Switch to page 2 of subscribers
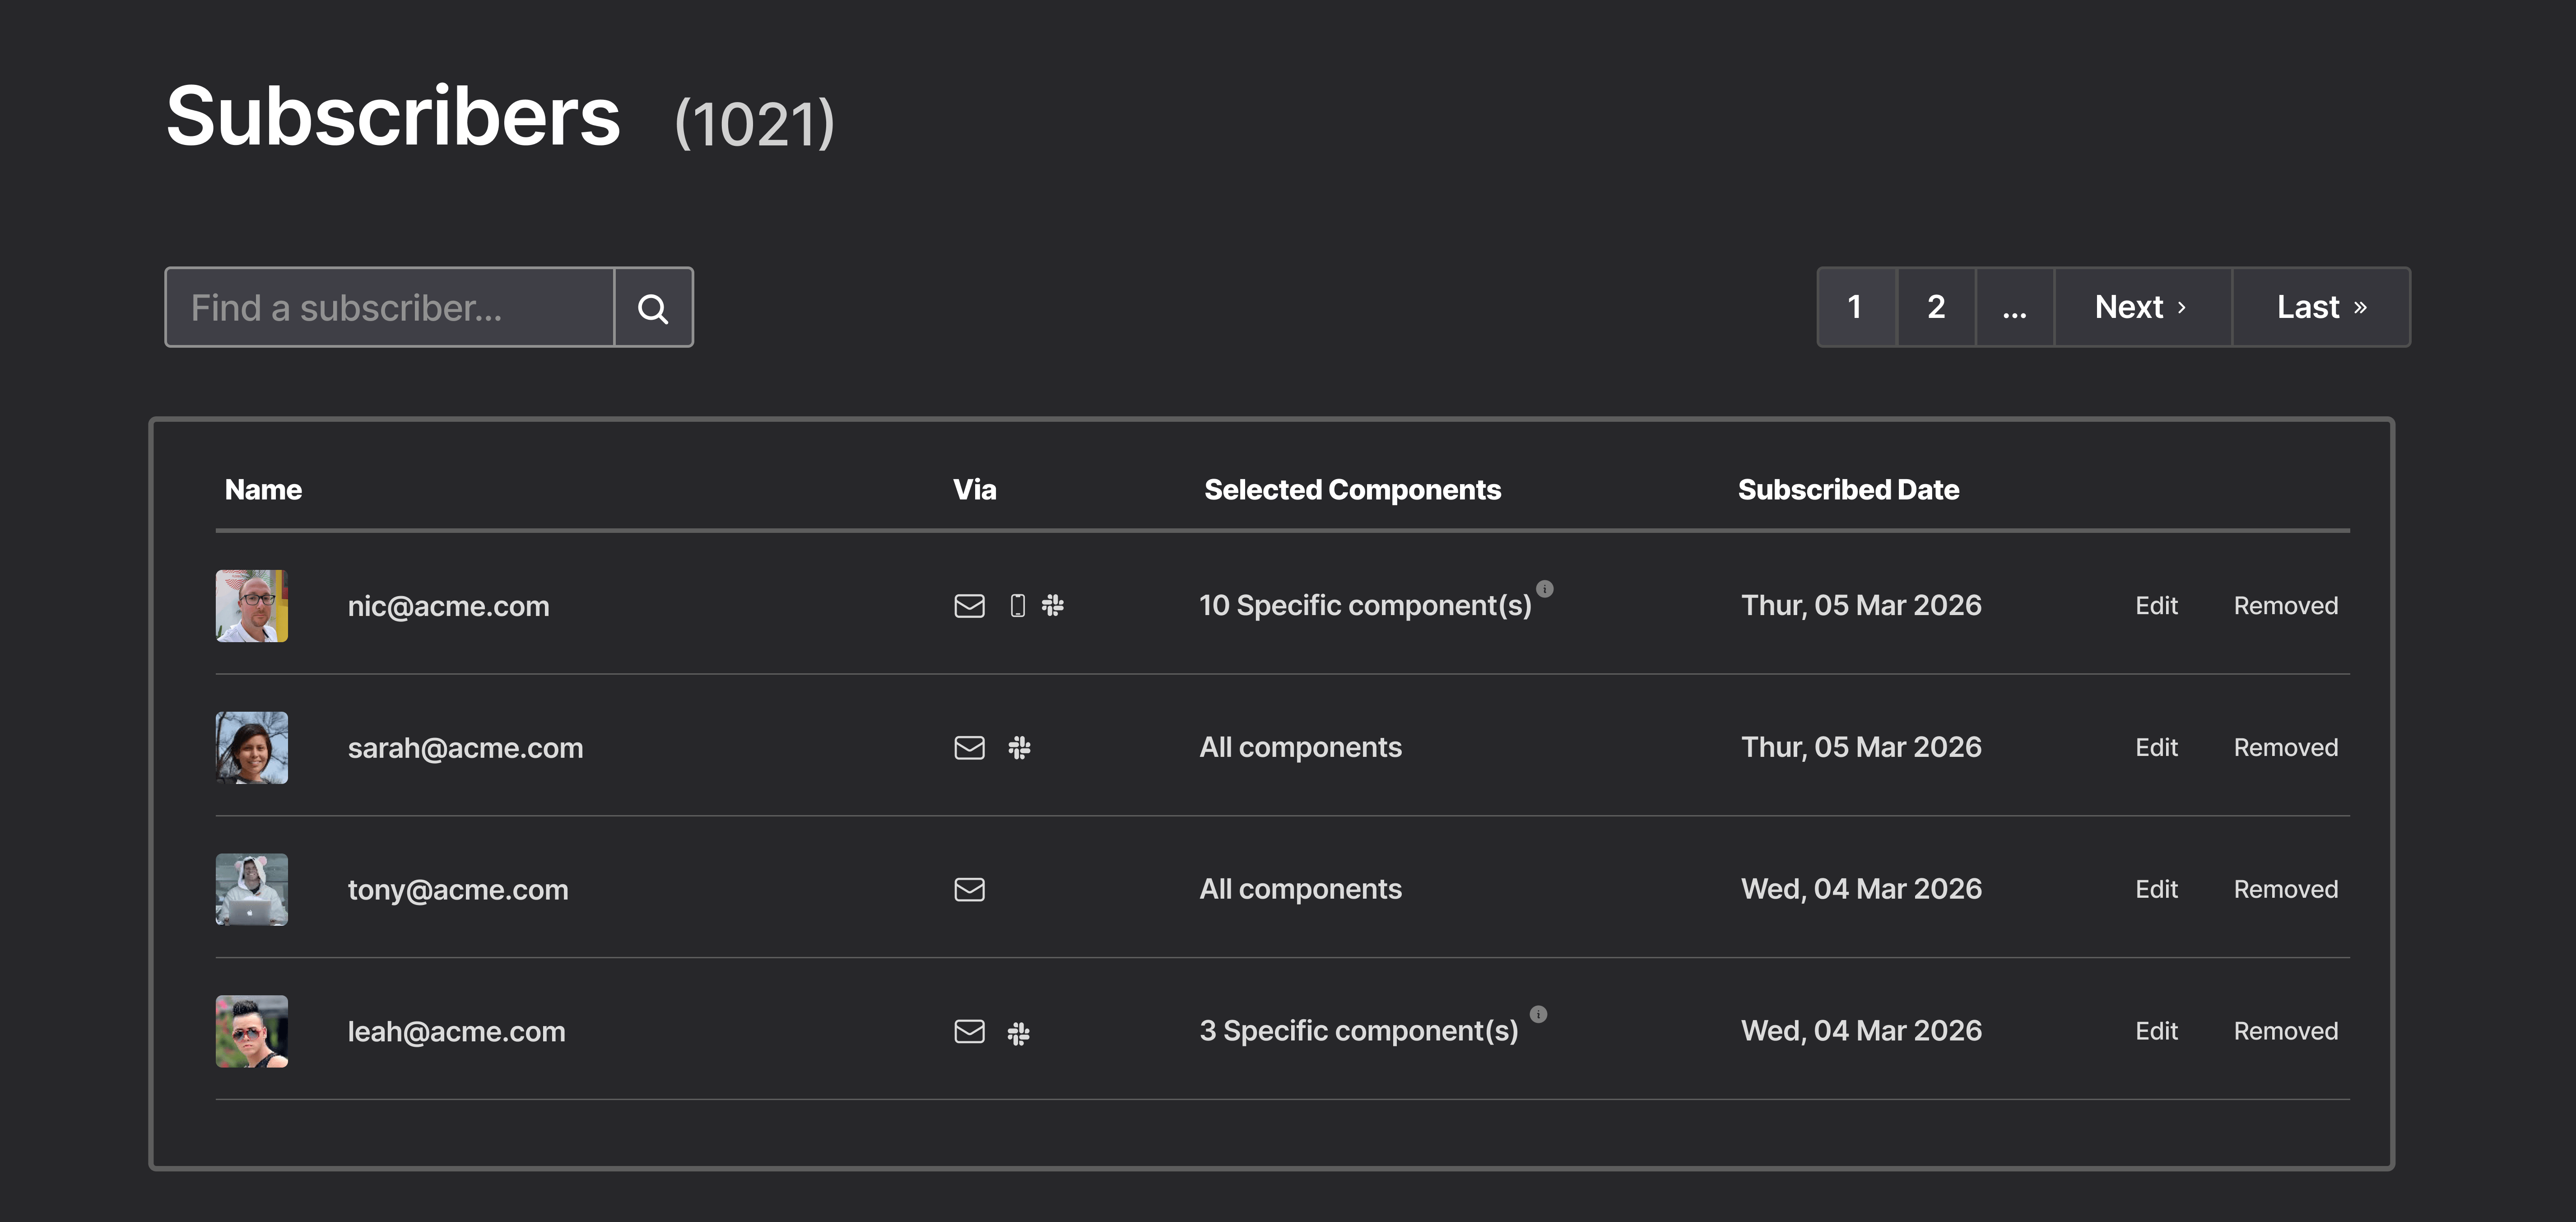 1936,307
